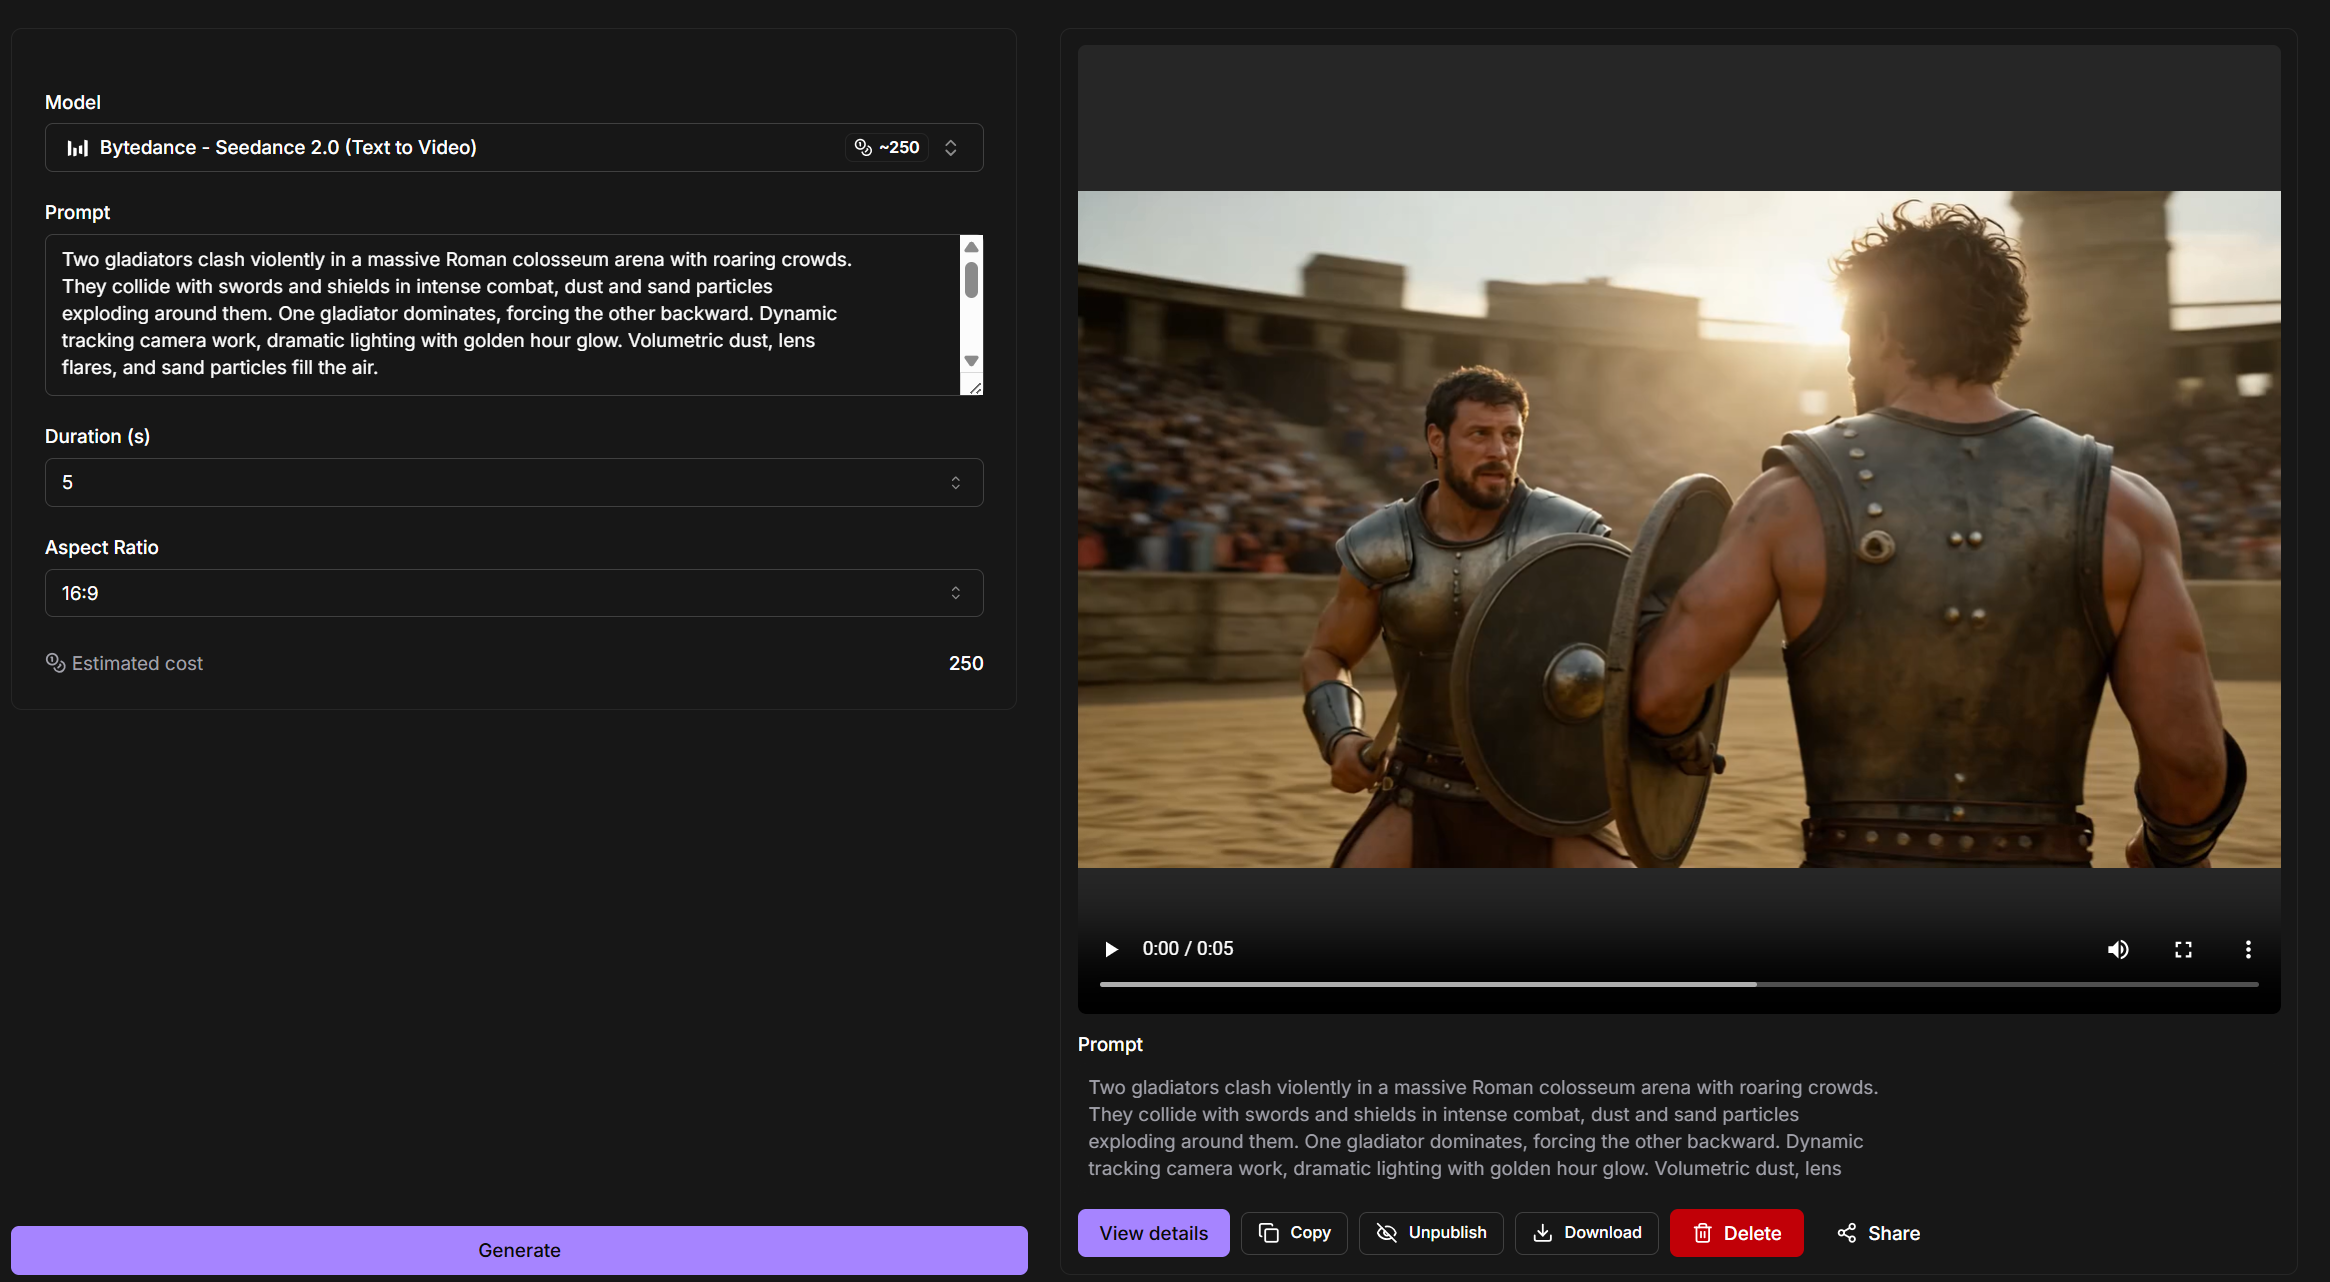
Task: Open video three-dot options menu
Action: [x=2248, y=949]
